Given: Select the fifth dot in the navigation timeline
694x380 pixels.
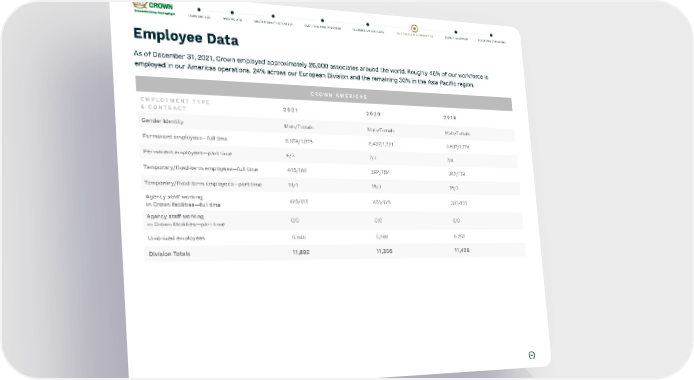Looking at the screenshot, I should pos(368,24).
